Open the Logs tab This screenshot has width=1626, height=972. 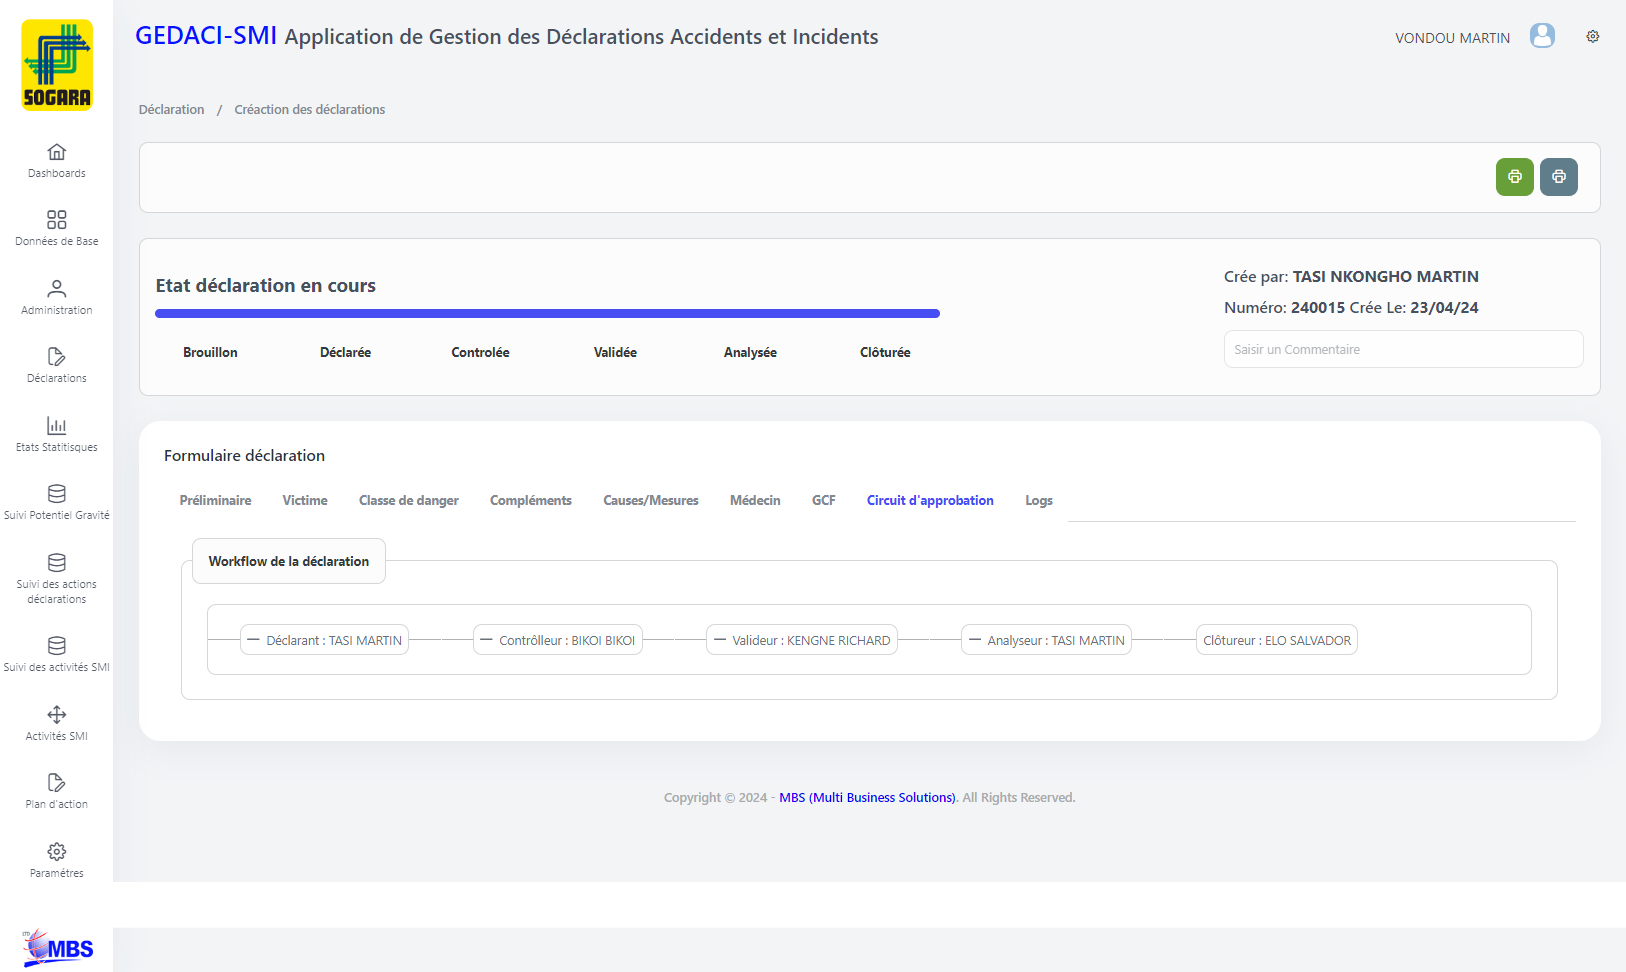1039,500
